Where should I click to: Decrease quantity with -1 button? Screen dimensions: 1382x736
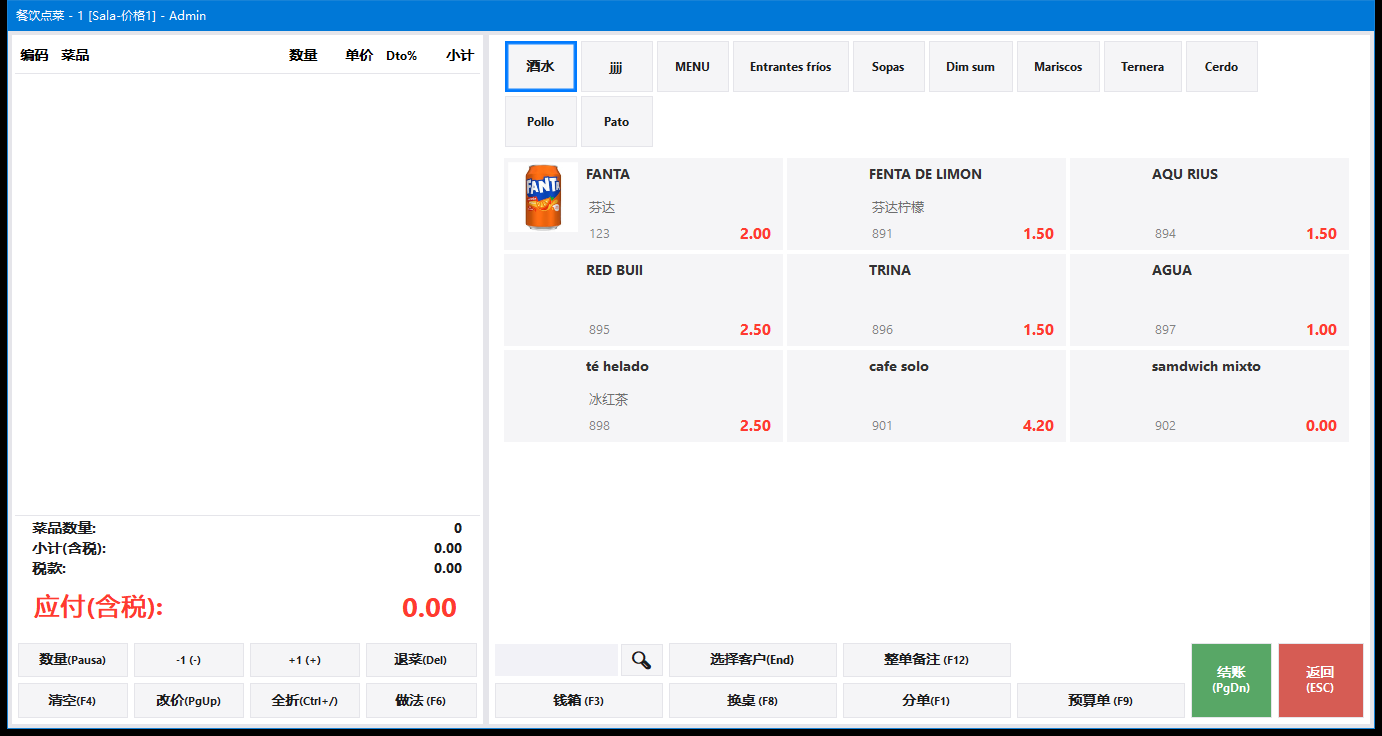pos(189,660)
